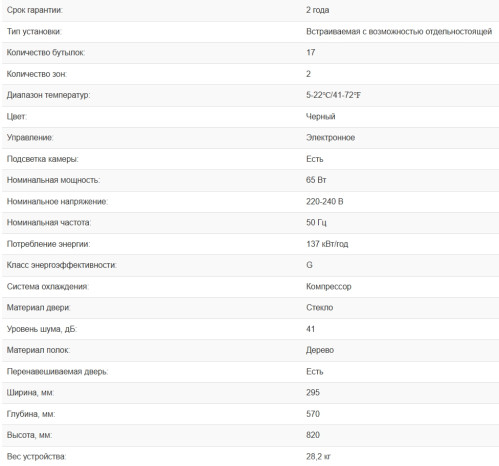Select the '2 года' warranty value
The width and height of the screenshot is (499, 466).
[x=317, y=10]
